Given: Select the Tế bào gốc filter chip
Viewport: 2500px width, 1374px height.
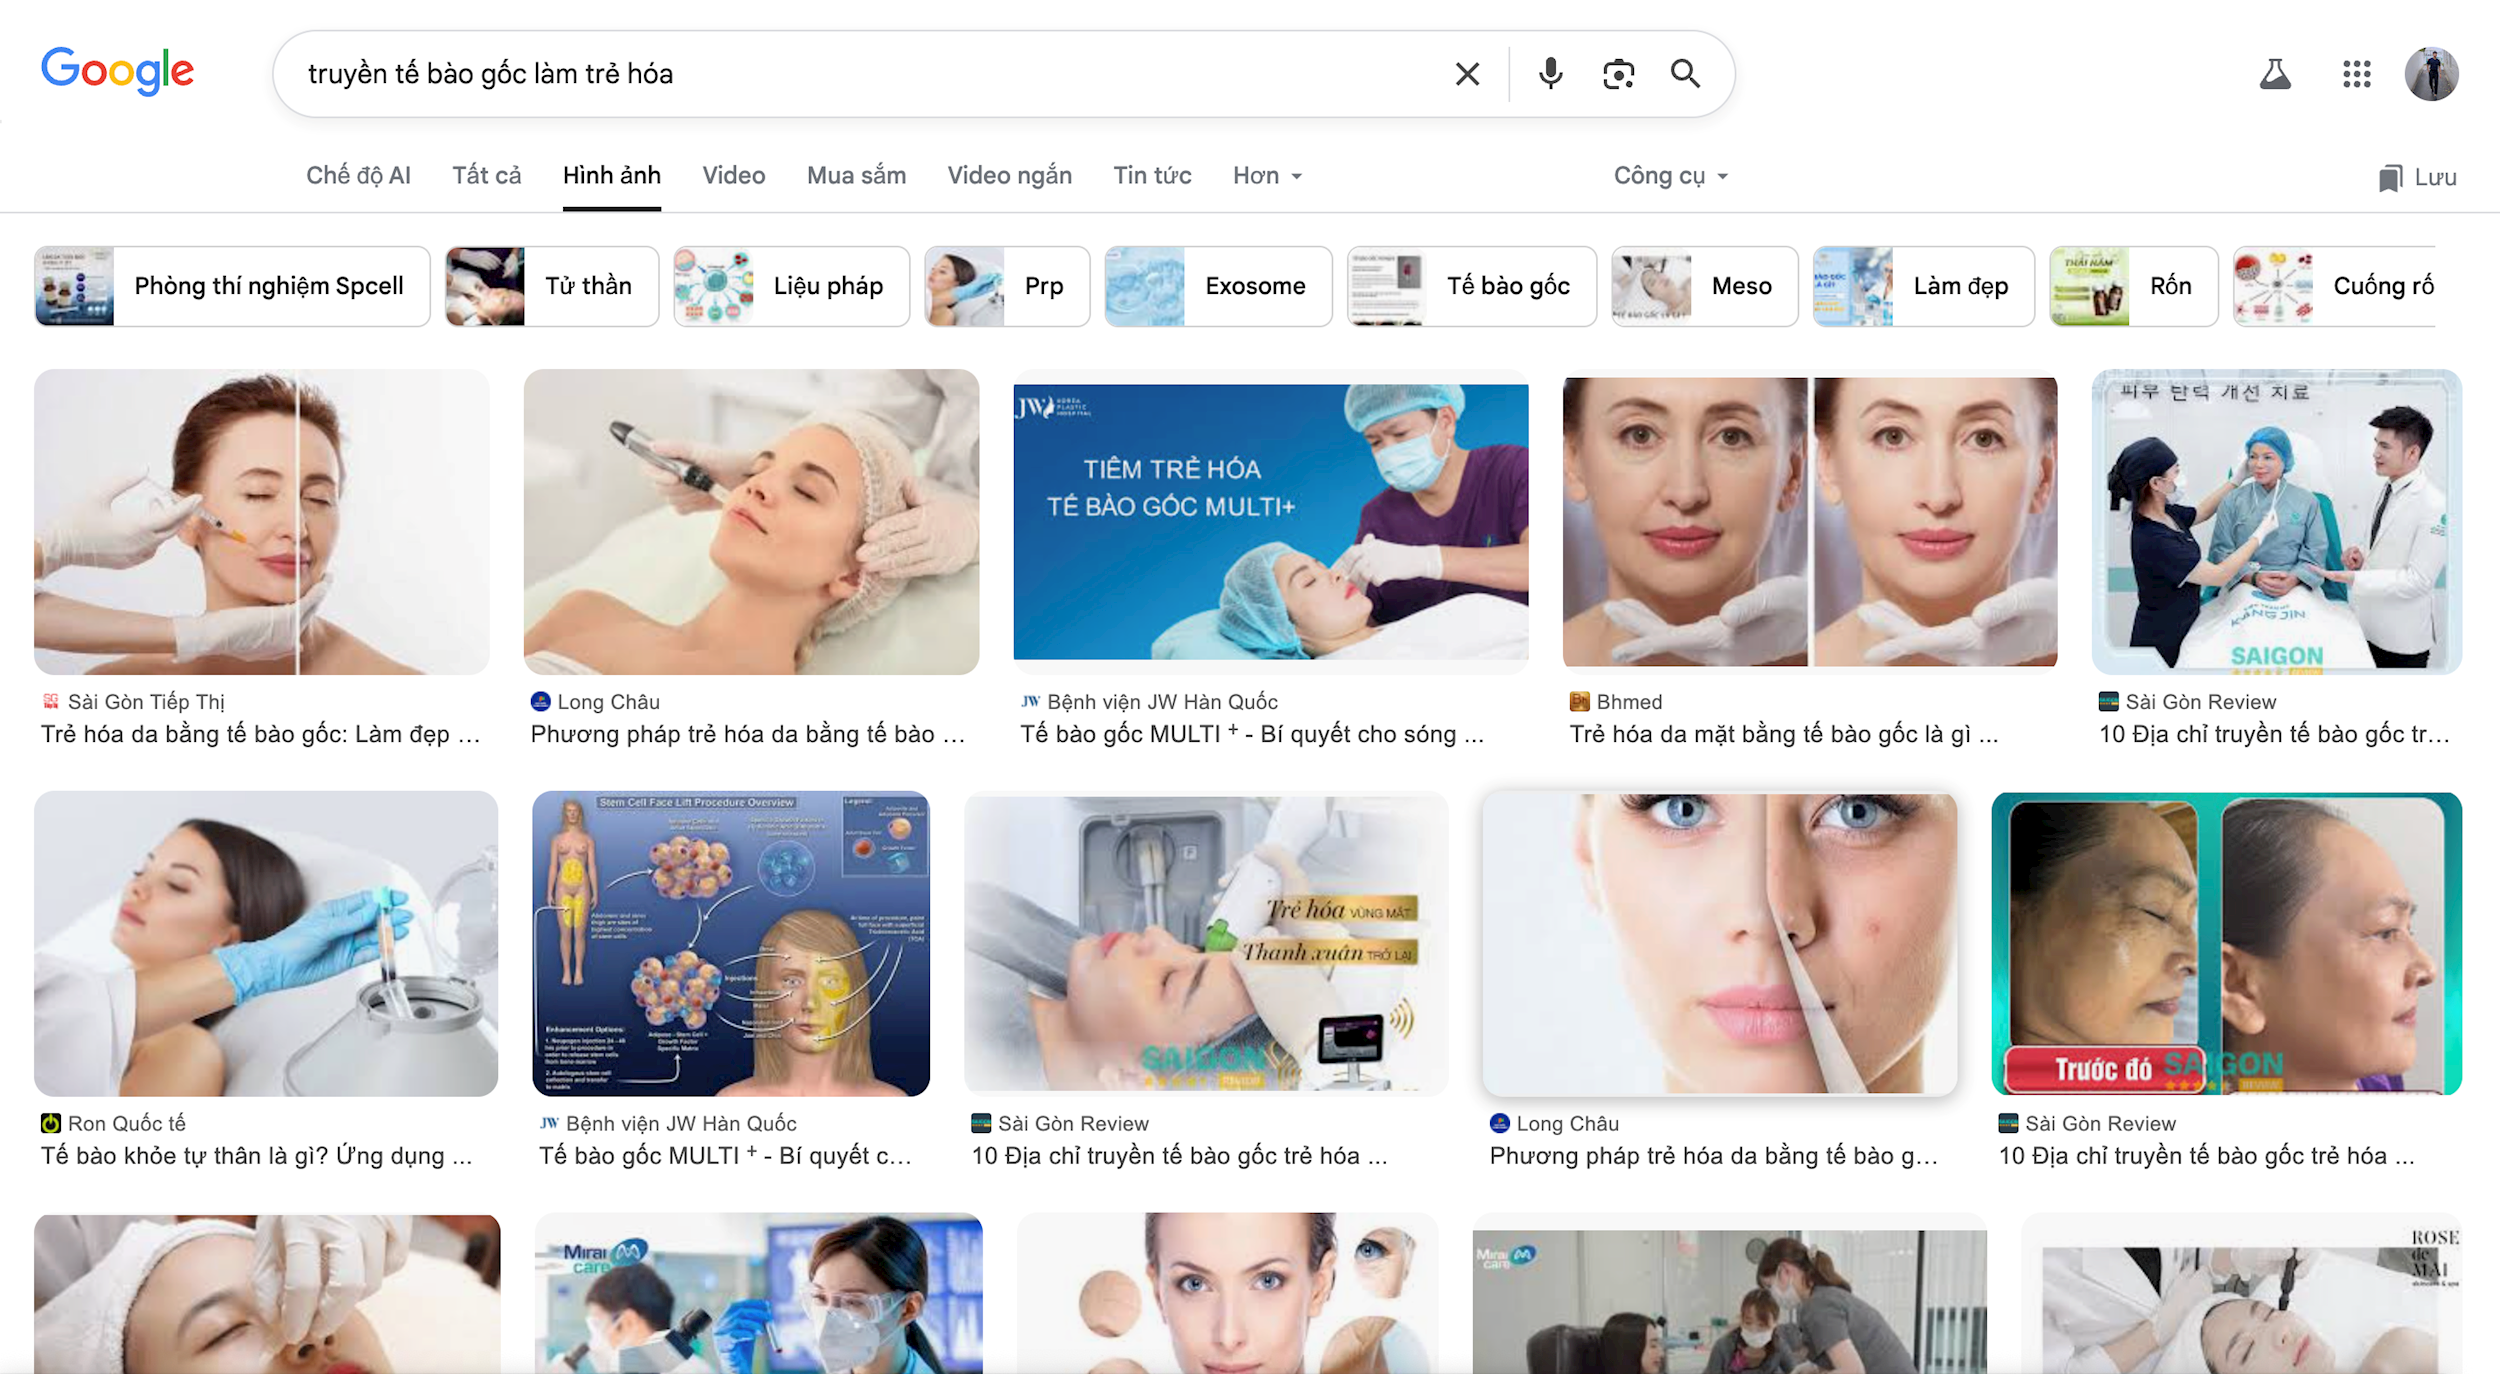Looking at the screenshot, I should tap(1471, 287).
